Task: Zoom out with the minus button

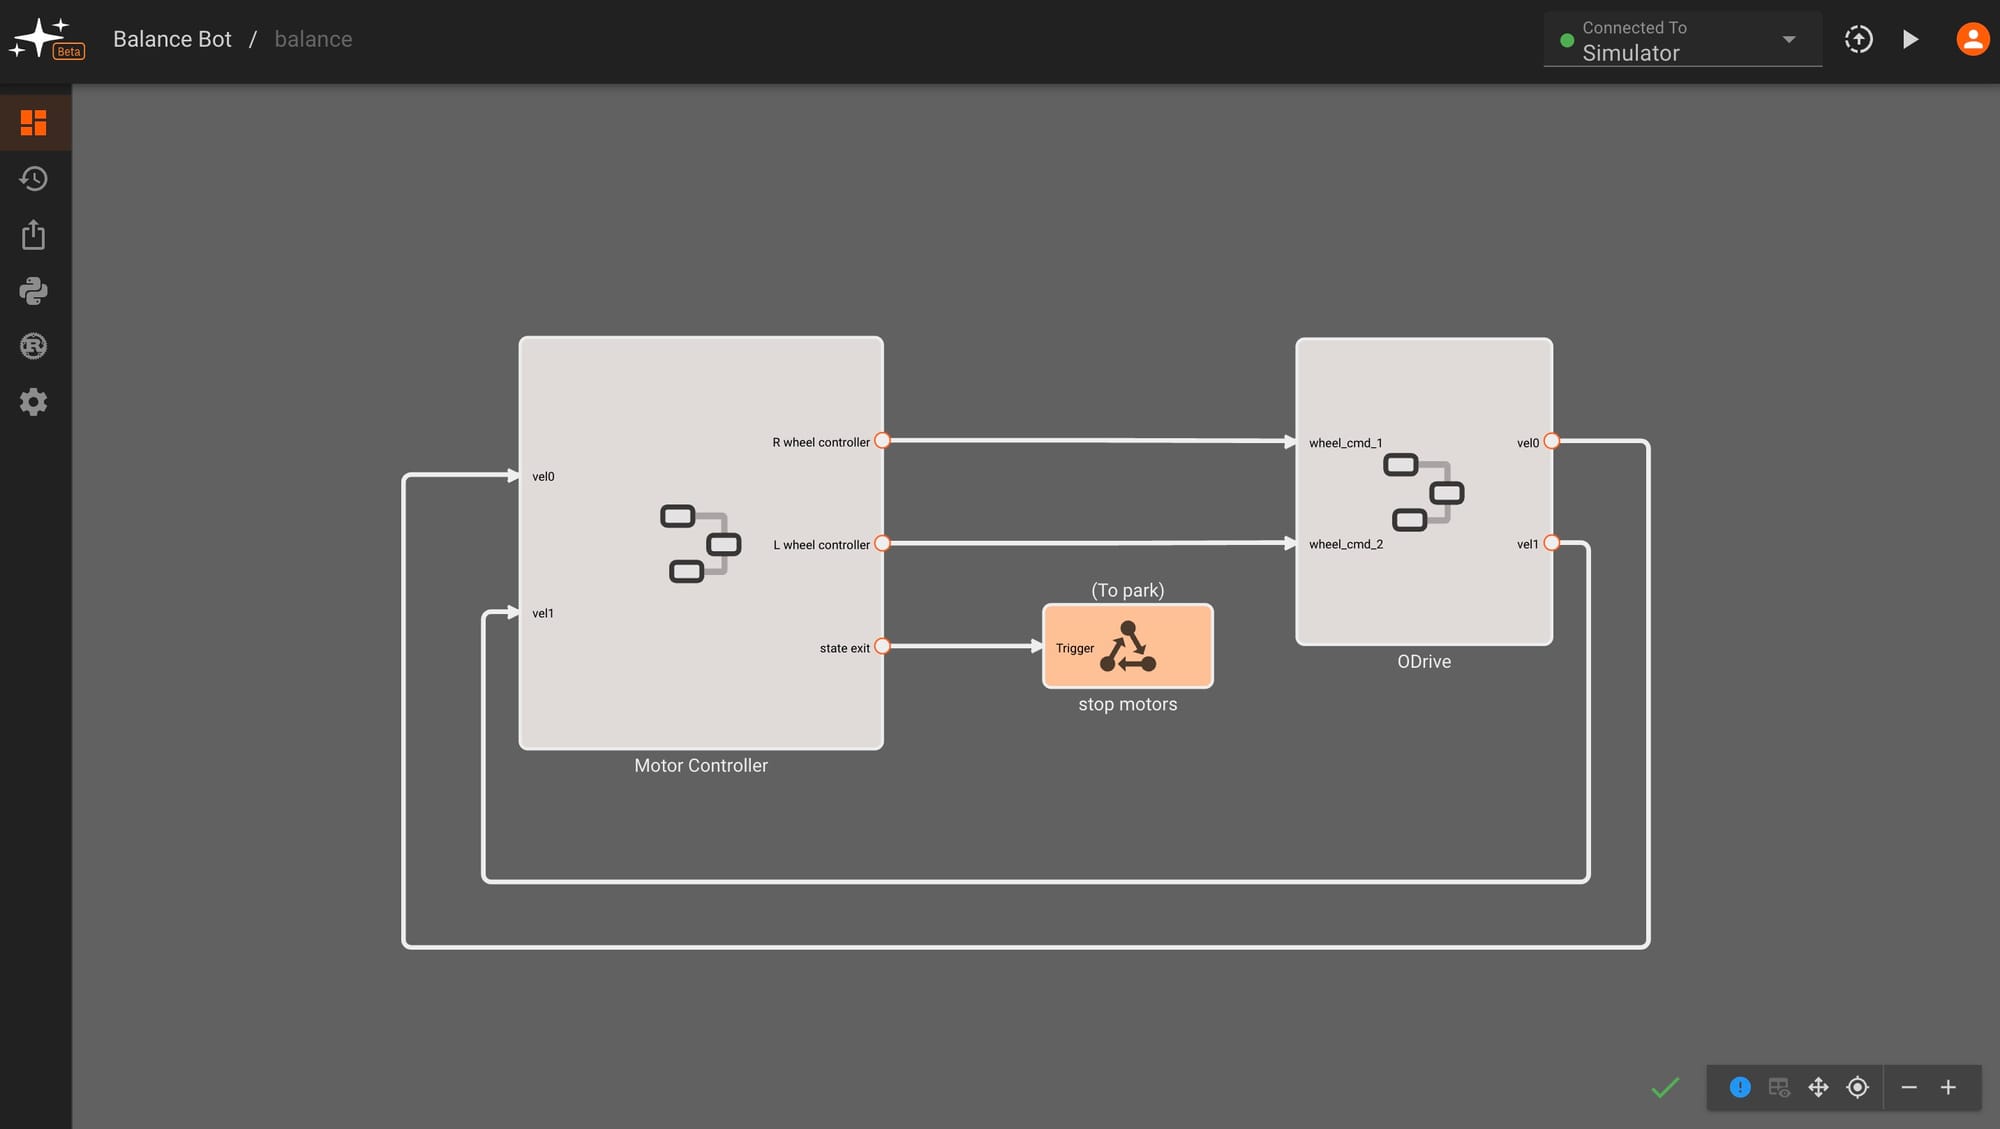Action: pos(1909,1087)
